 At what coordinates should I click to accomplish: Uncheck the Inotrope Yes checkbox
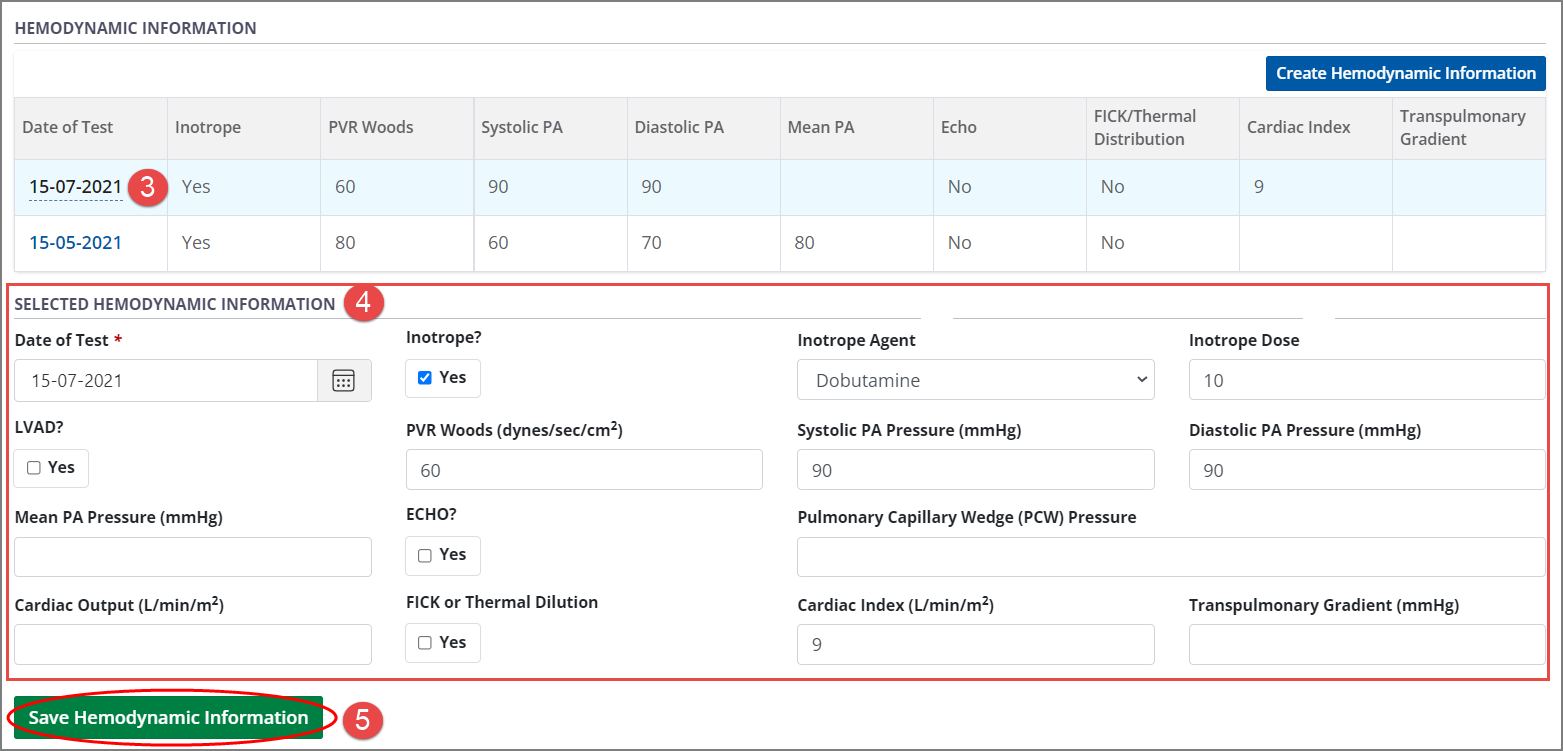coord(425,378)
